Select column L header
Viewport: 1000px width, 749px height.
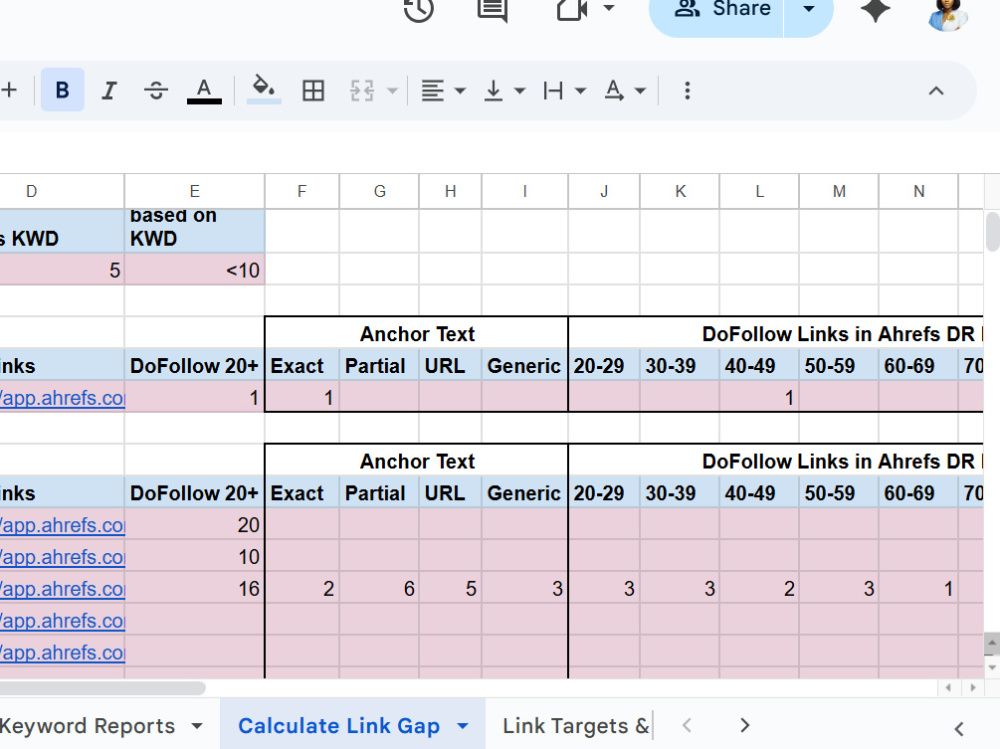coord(759,191)
